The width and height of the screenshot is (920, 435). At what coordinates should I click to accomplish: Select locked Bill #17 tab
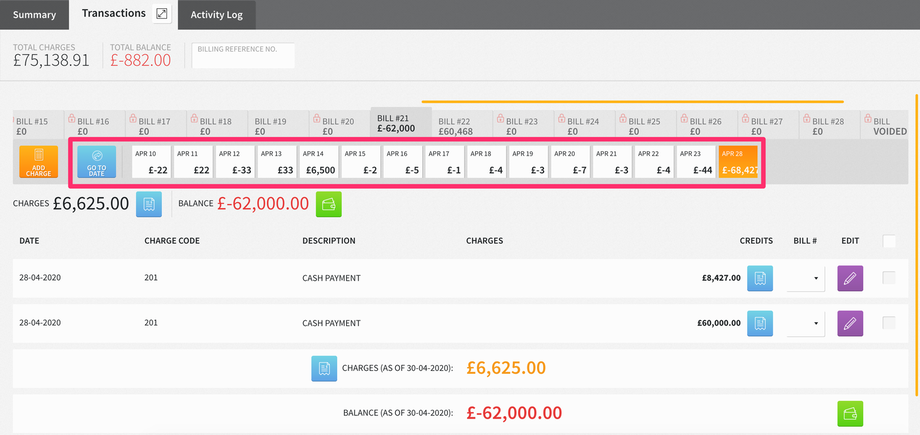click(156, 126)
